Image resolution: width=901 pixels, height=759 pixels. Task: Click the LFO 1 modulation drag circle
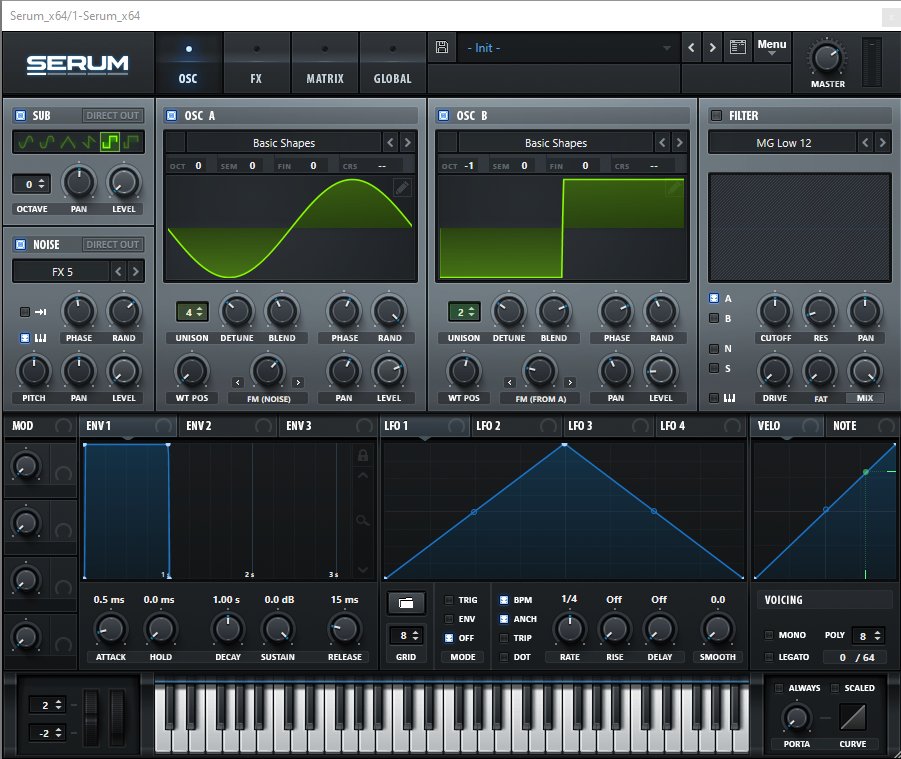(457, 426)
